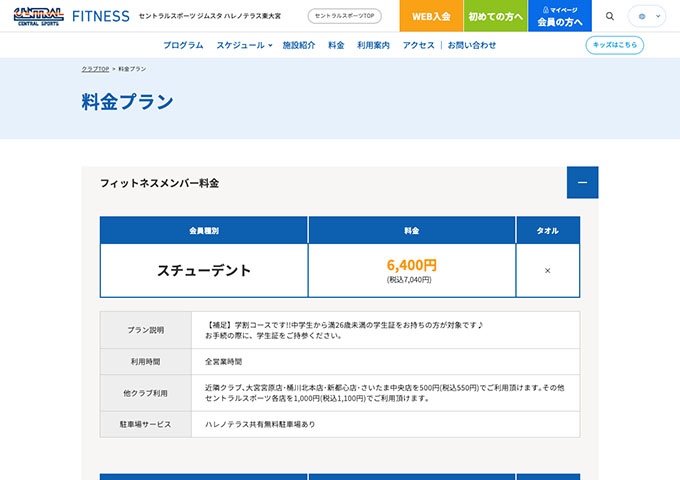The width and height of the screenshot is (680, 480).
Task: Open the 会員の方へ my page button
Action: [x=559, y=16]
